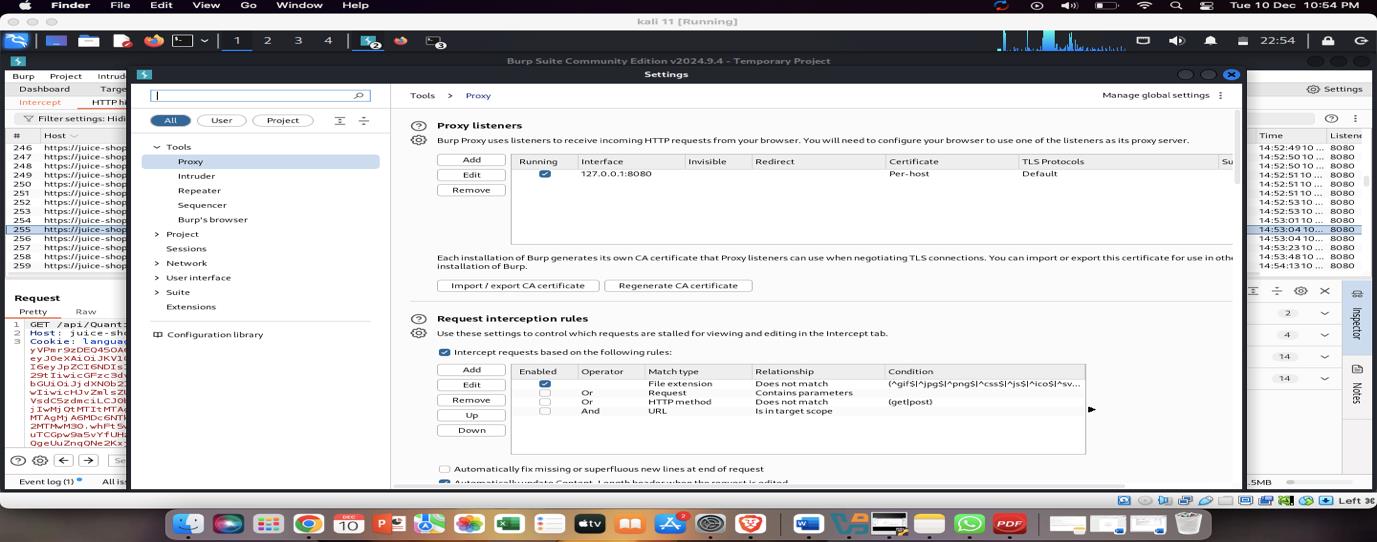
Task: Click the Kali volume speaker icon
Action: [1176, 41]
